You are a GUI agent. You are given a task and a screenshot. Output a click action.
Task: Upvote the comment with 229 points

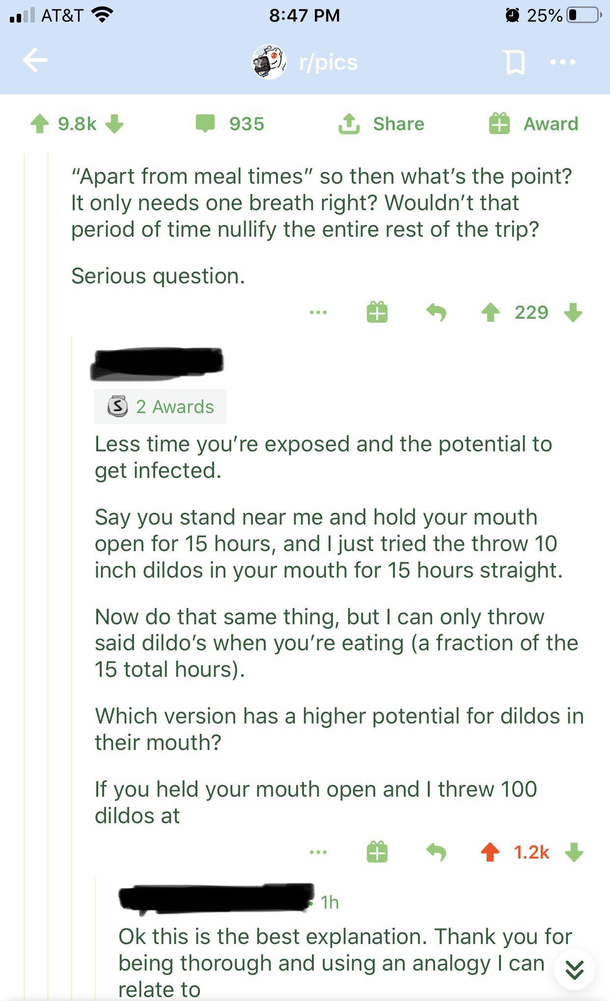[x=490, y=312]
